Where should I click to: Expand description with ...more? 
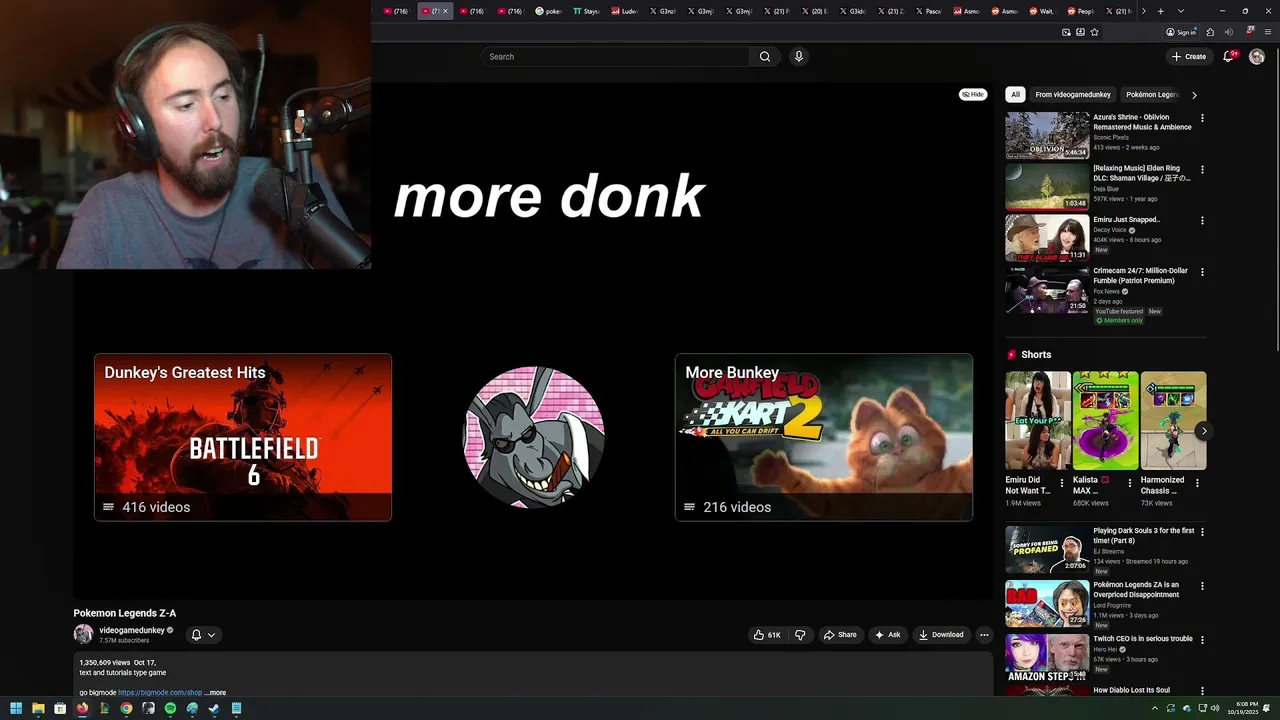[215, 693]
